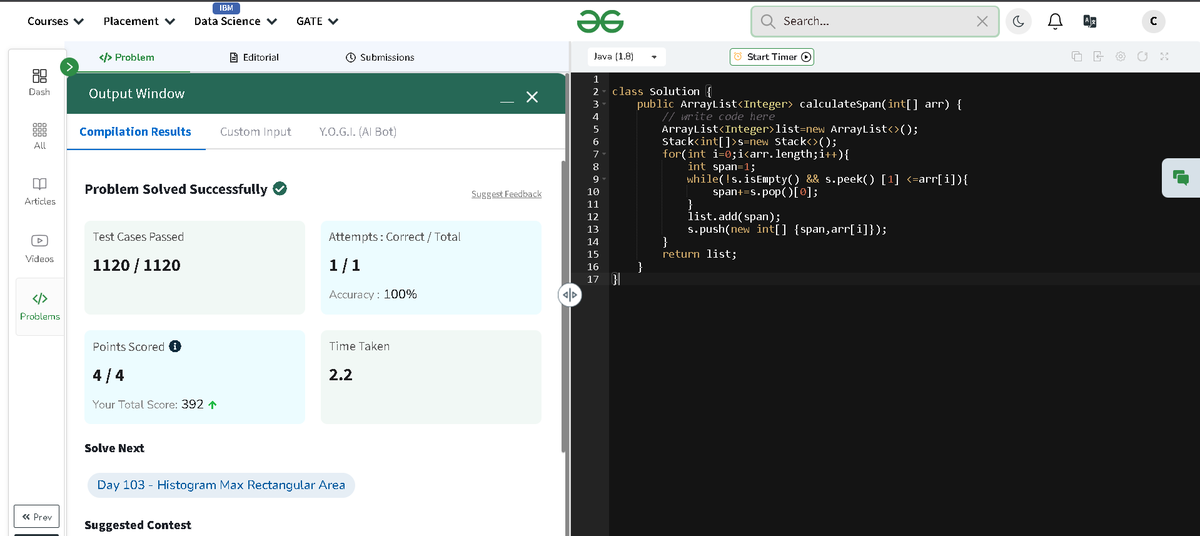
Task: Click the Points Scored 4 / 4 value
Action: click(108, 376)
